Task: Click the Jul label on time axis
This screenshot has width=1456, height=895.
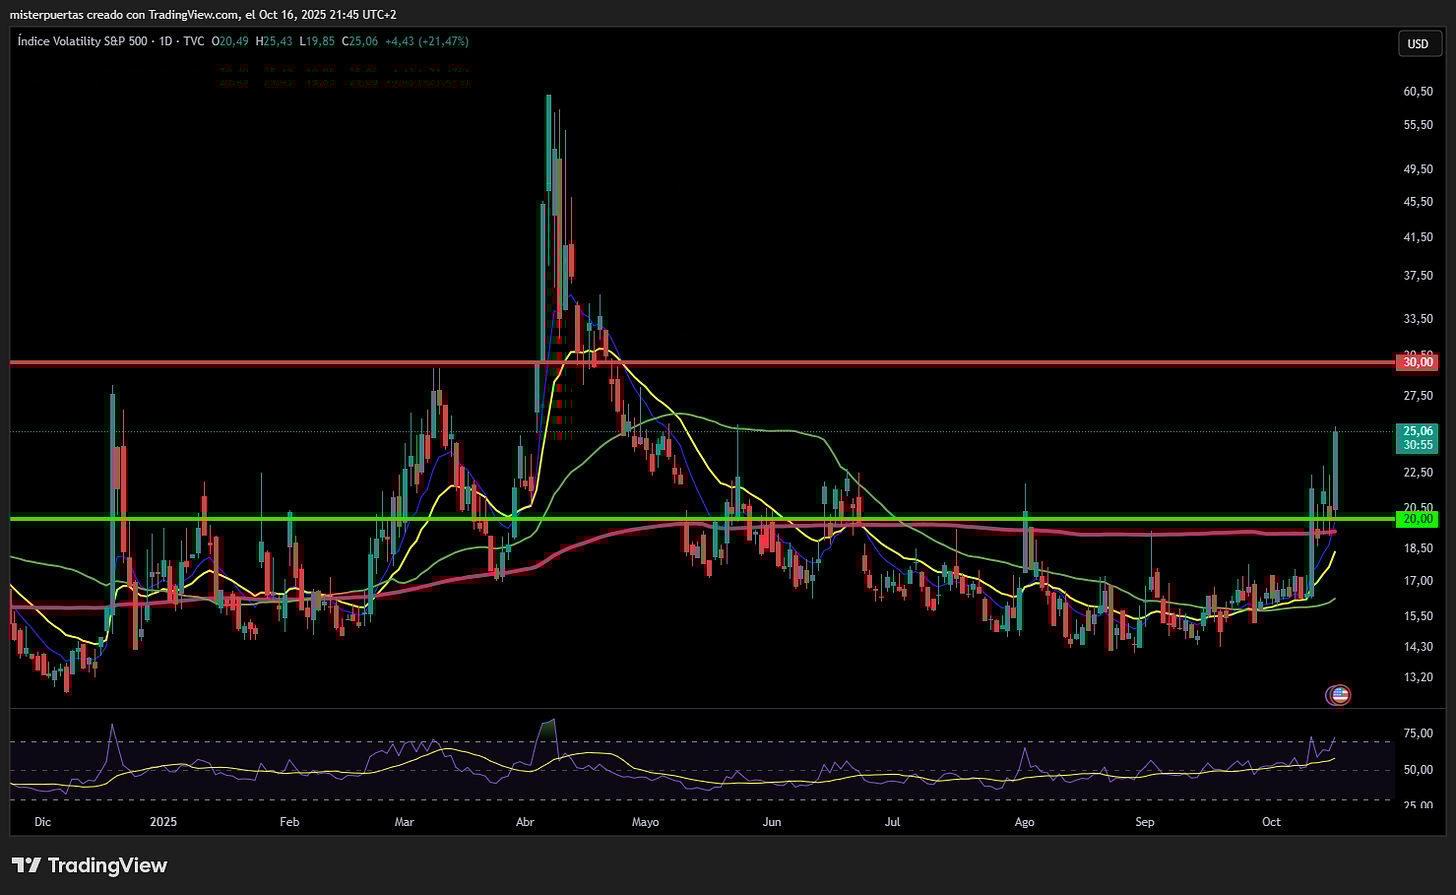Action: 893,822
